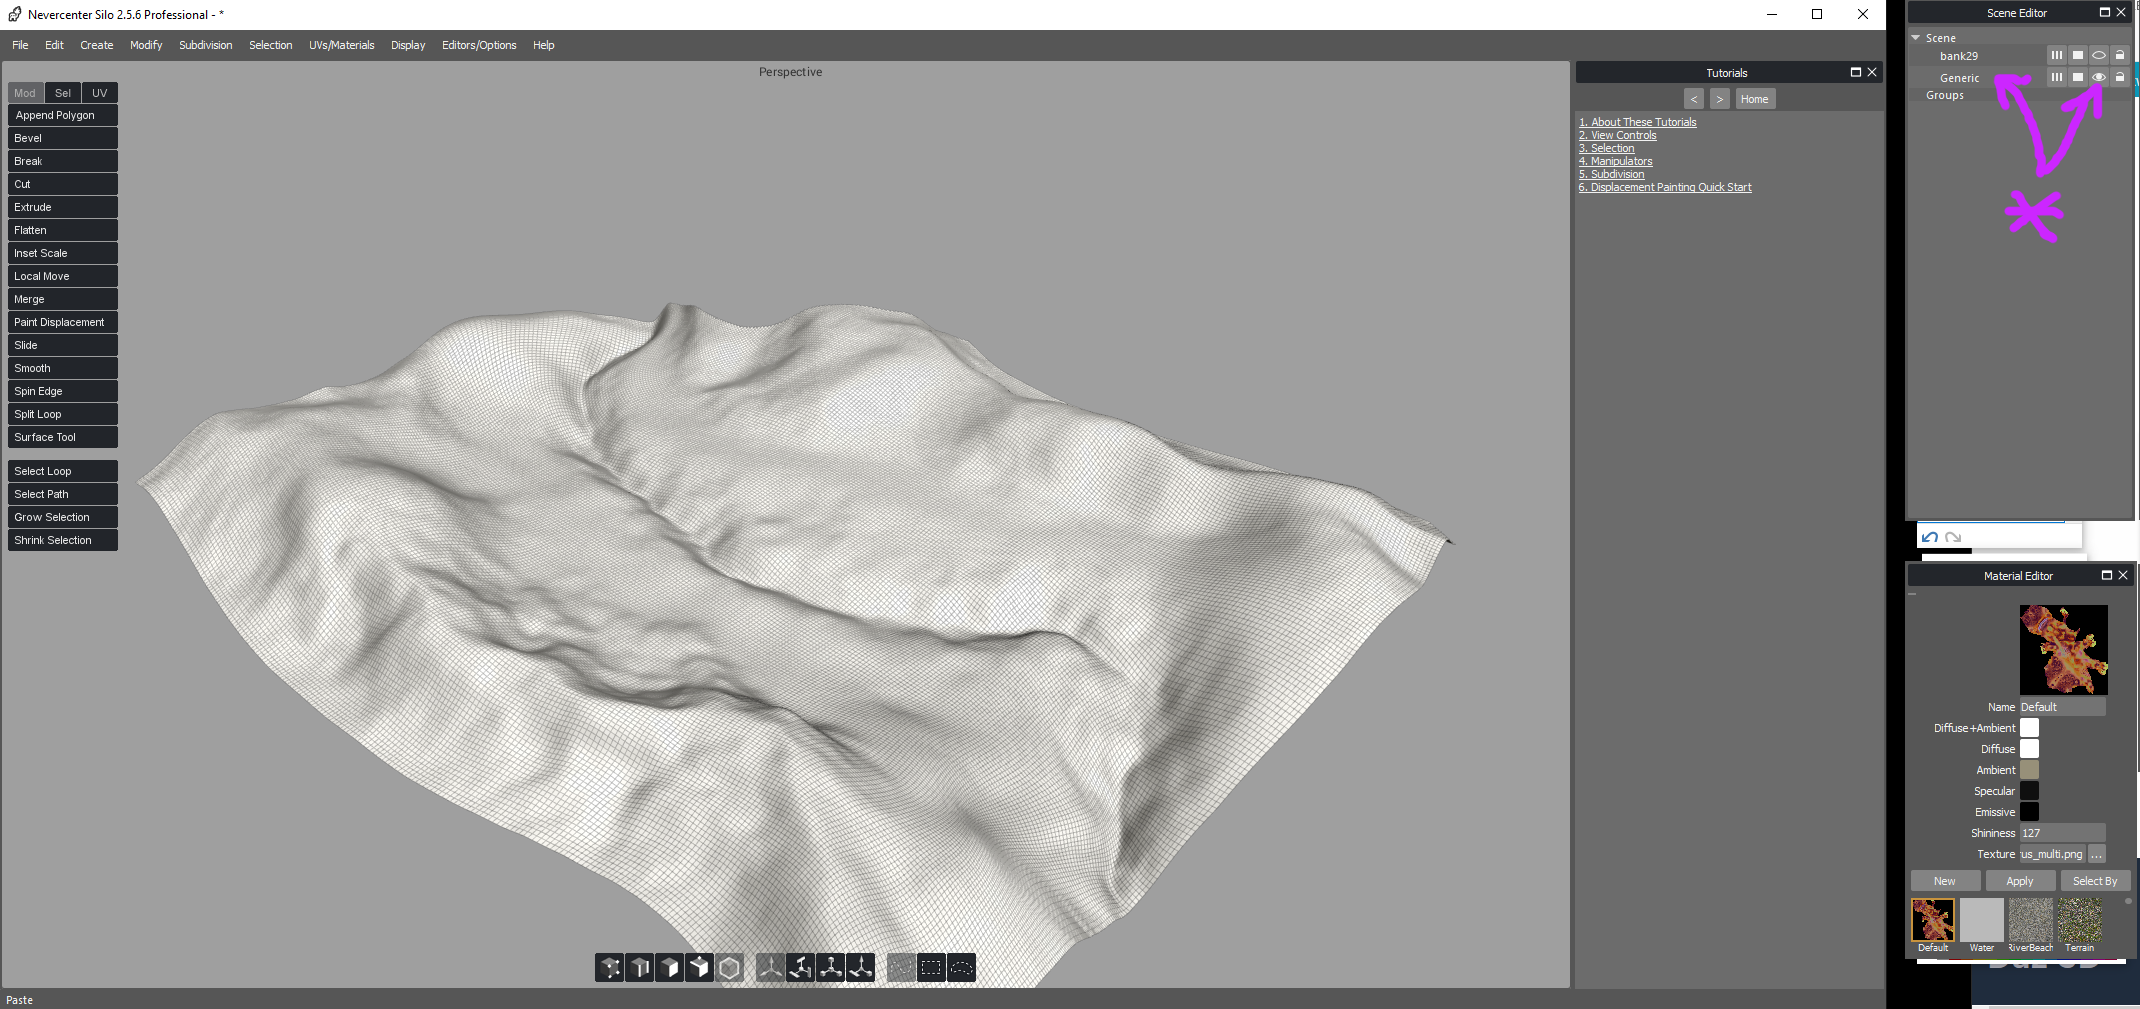Switch to face selection mode
Image resolution: width=2140 pixels, height=1009 pixels.
(670, 968)
